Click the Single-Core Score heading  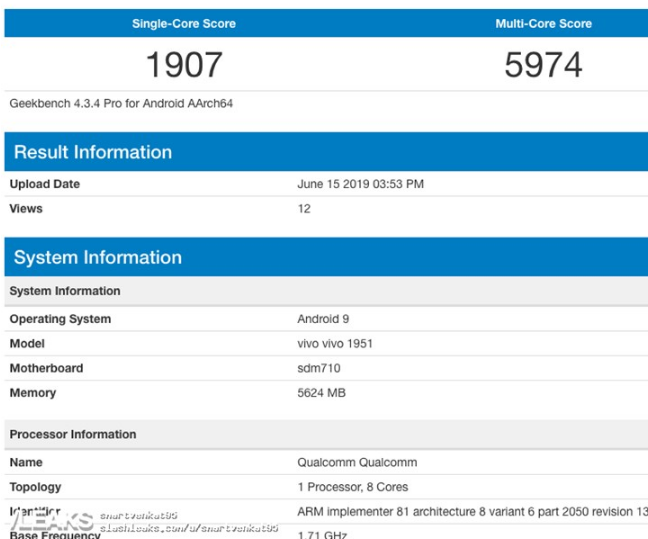[x=184, y=24]
